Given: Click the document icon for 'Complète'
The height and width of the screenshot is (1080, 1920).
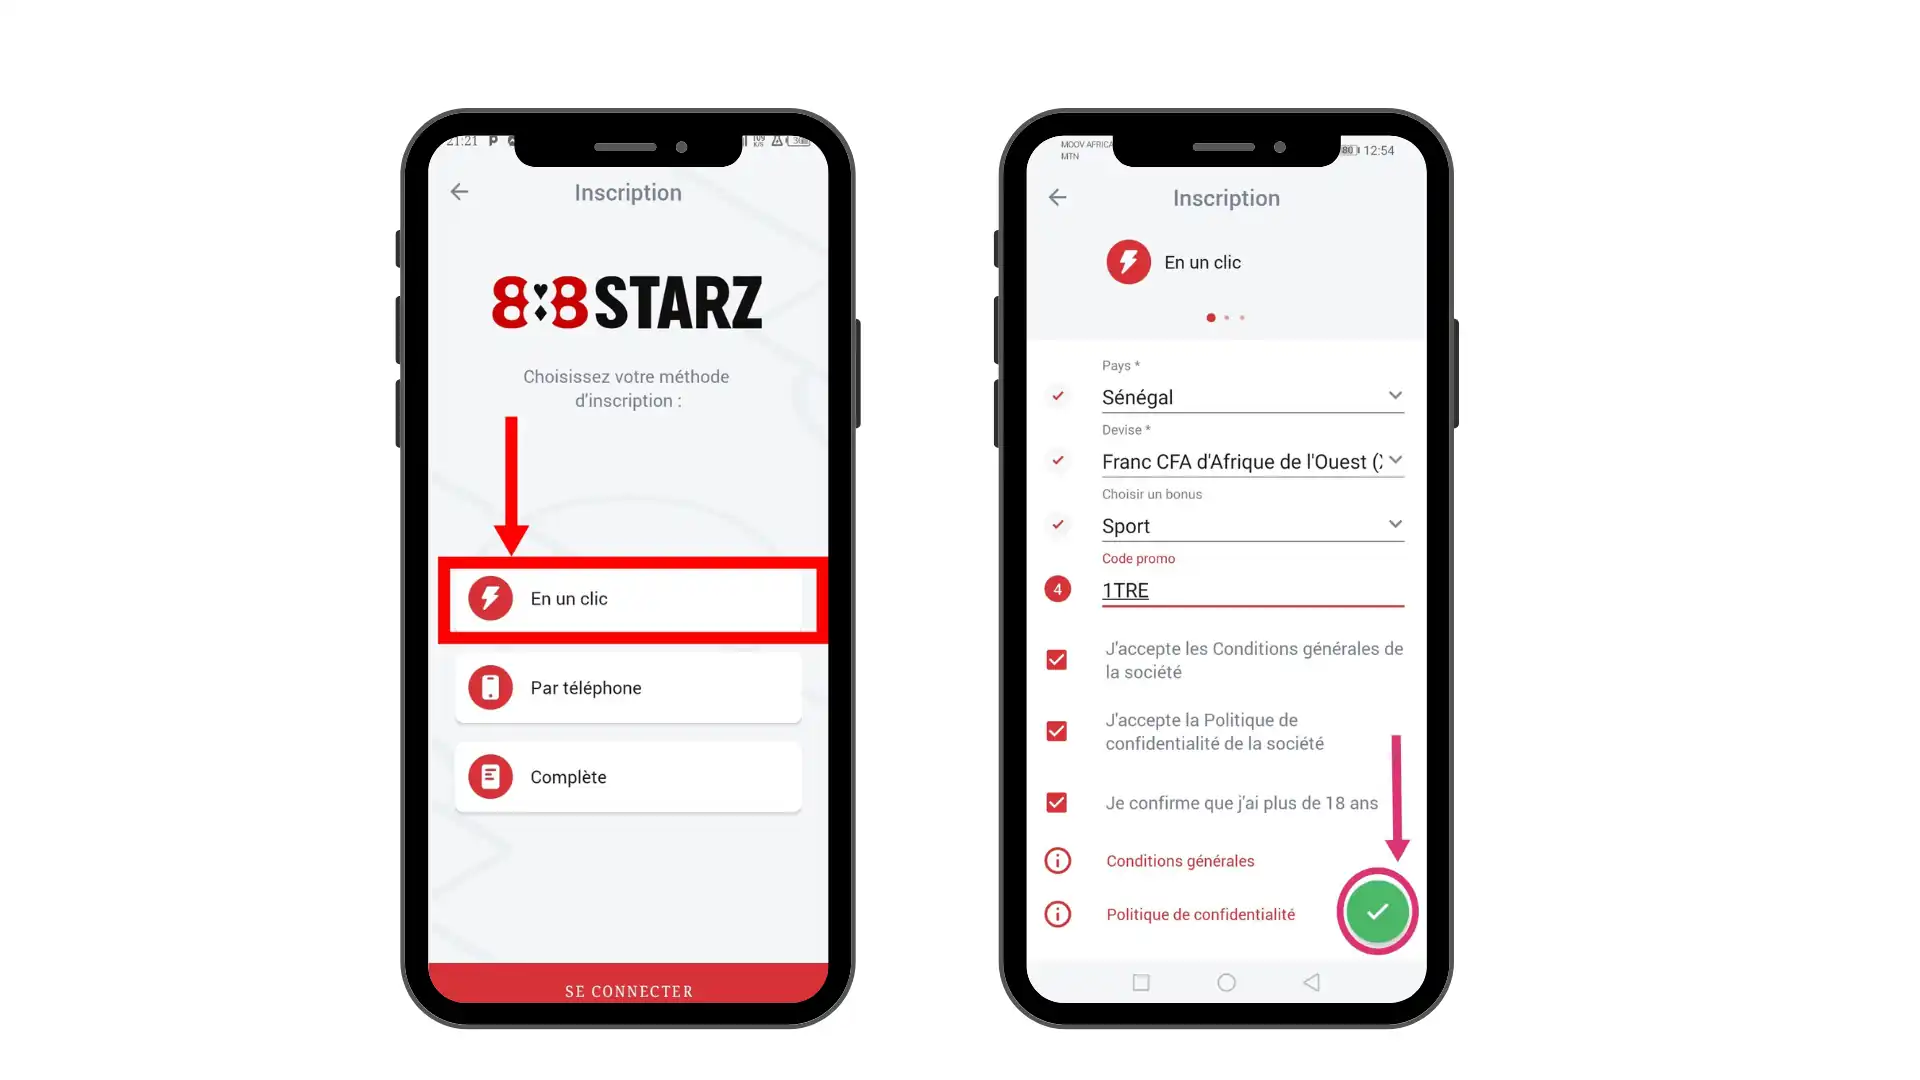Looking at the screenshot, I should coord(489,777).
